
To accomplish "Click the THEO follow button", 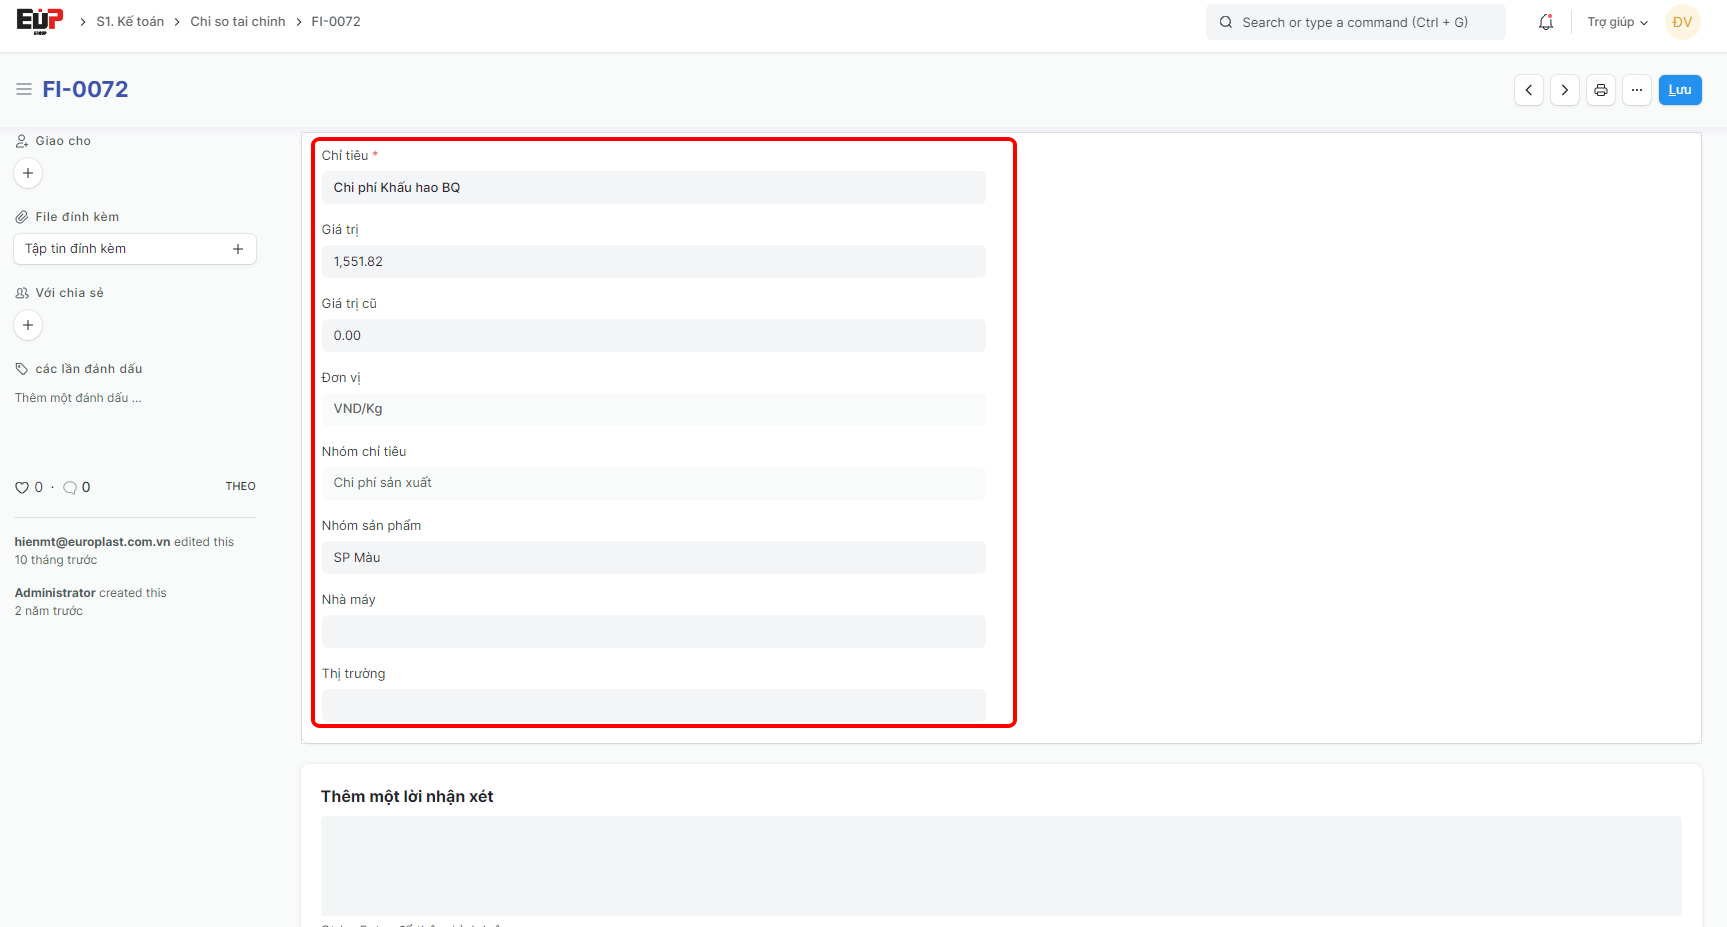I will pyautogui.click(x=240, y=487).
